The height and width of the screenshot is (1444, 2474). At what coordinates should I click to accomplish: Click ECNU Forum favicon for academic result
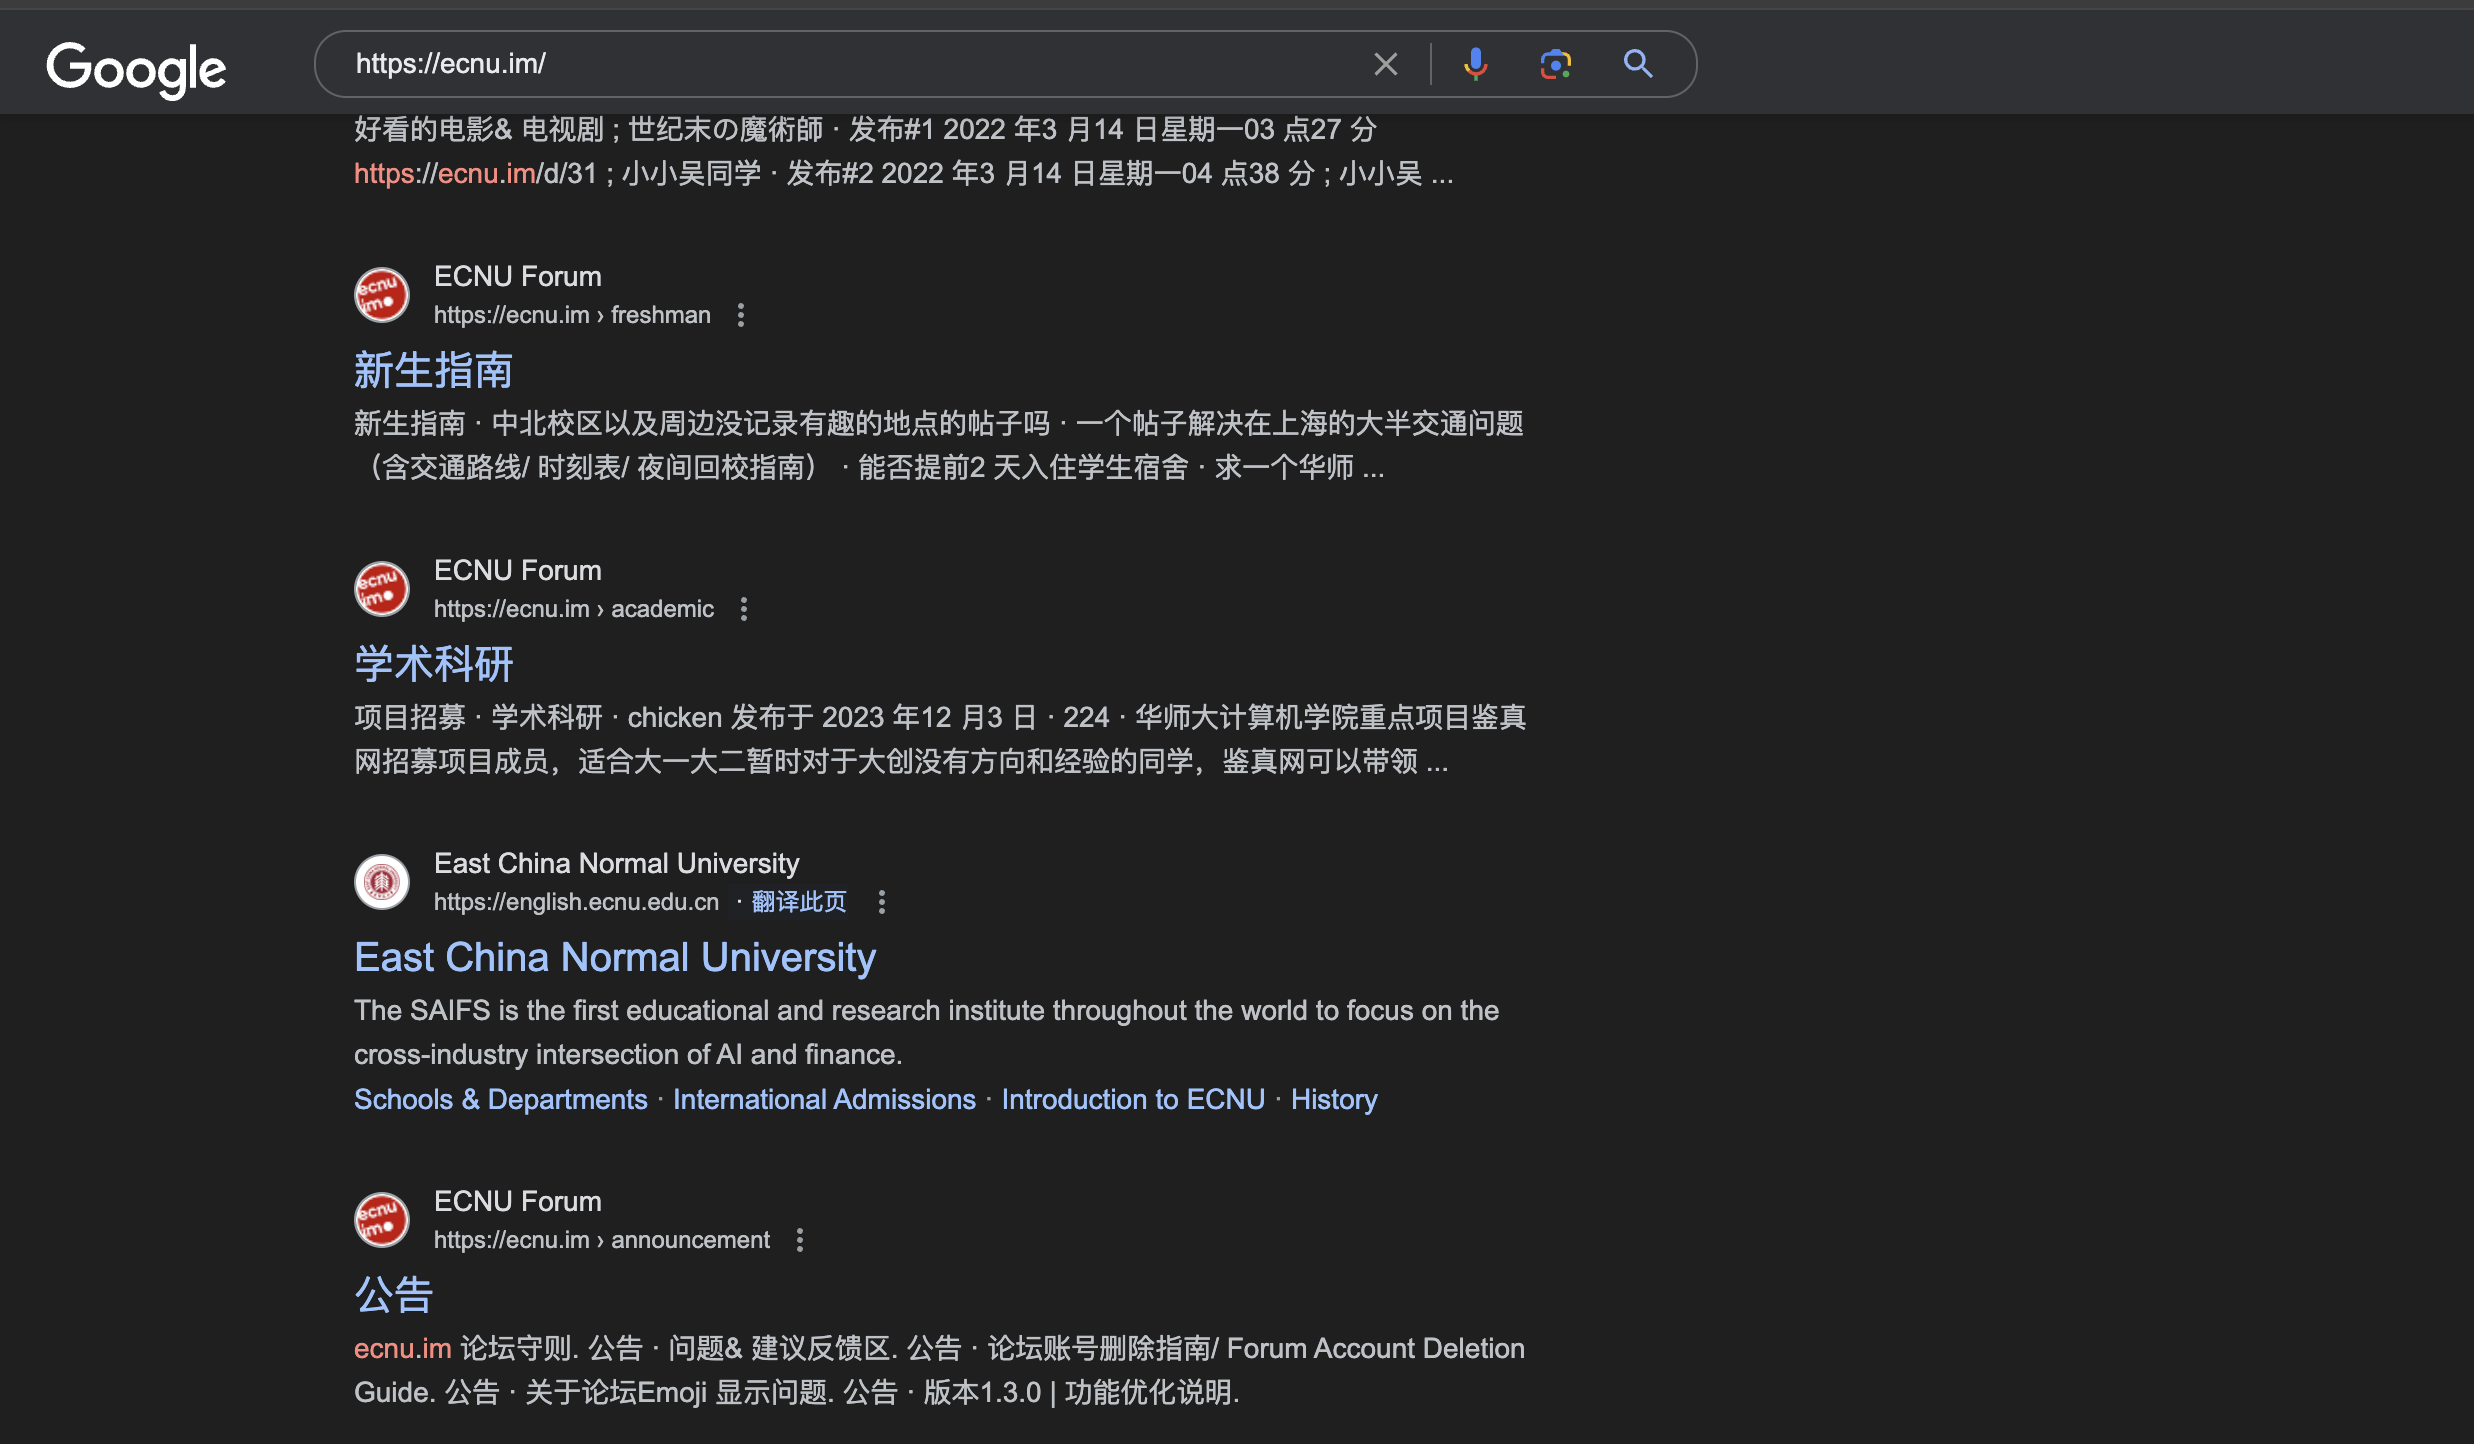[382, 589]
